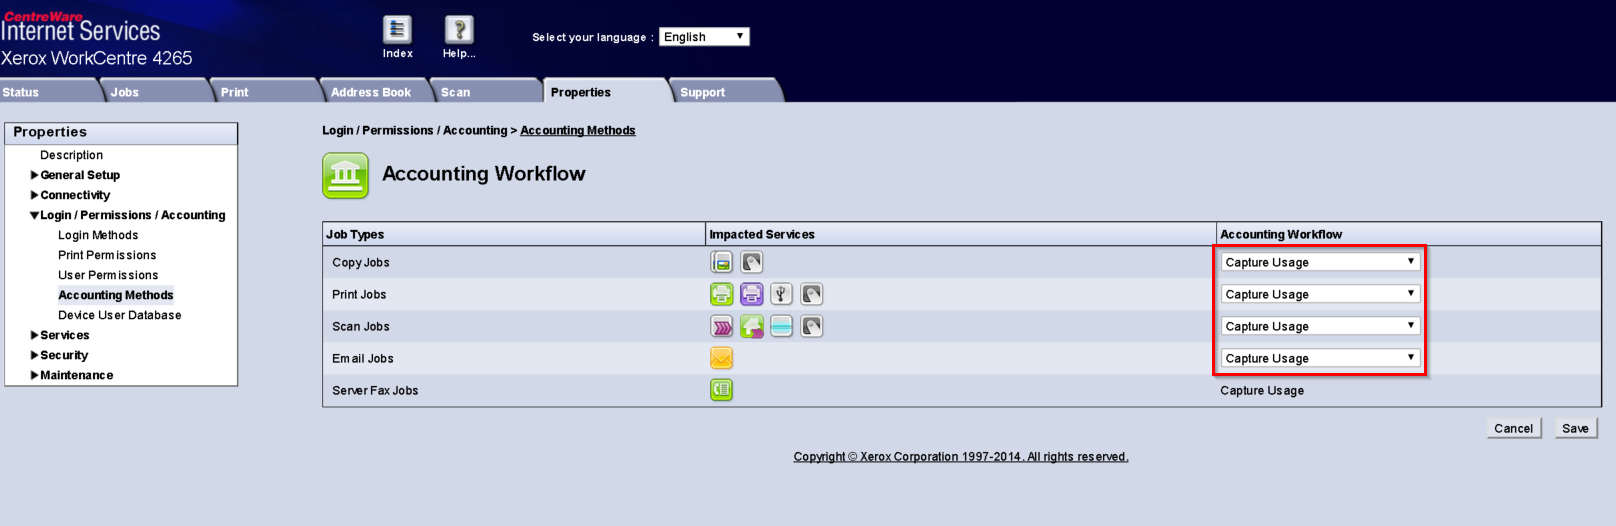The height and width of the screenshot is (526, 1616).
Task: Open Device User Database in sidebar
Action: coord(119,315)
